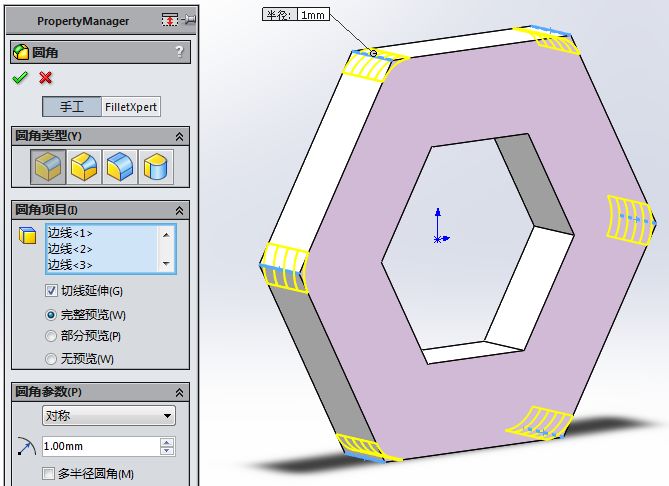Click edge list scroll down arrow
This screenshot has height=486, width=669.
pos(166,264)
